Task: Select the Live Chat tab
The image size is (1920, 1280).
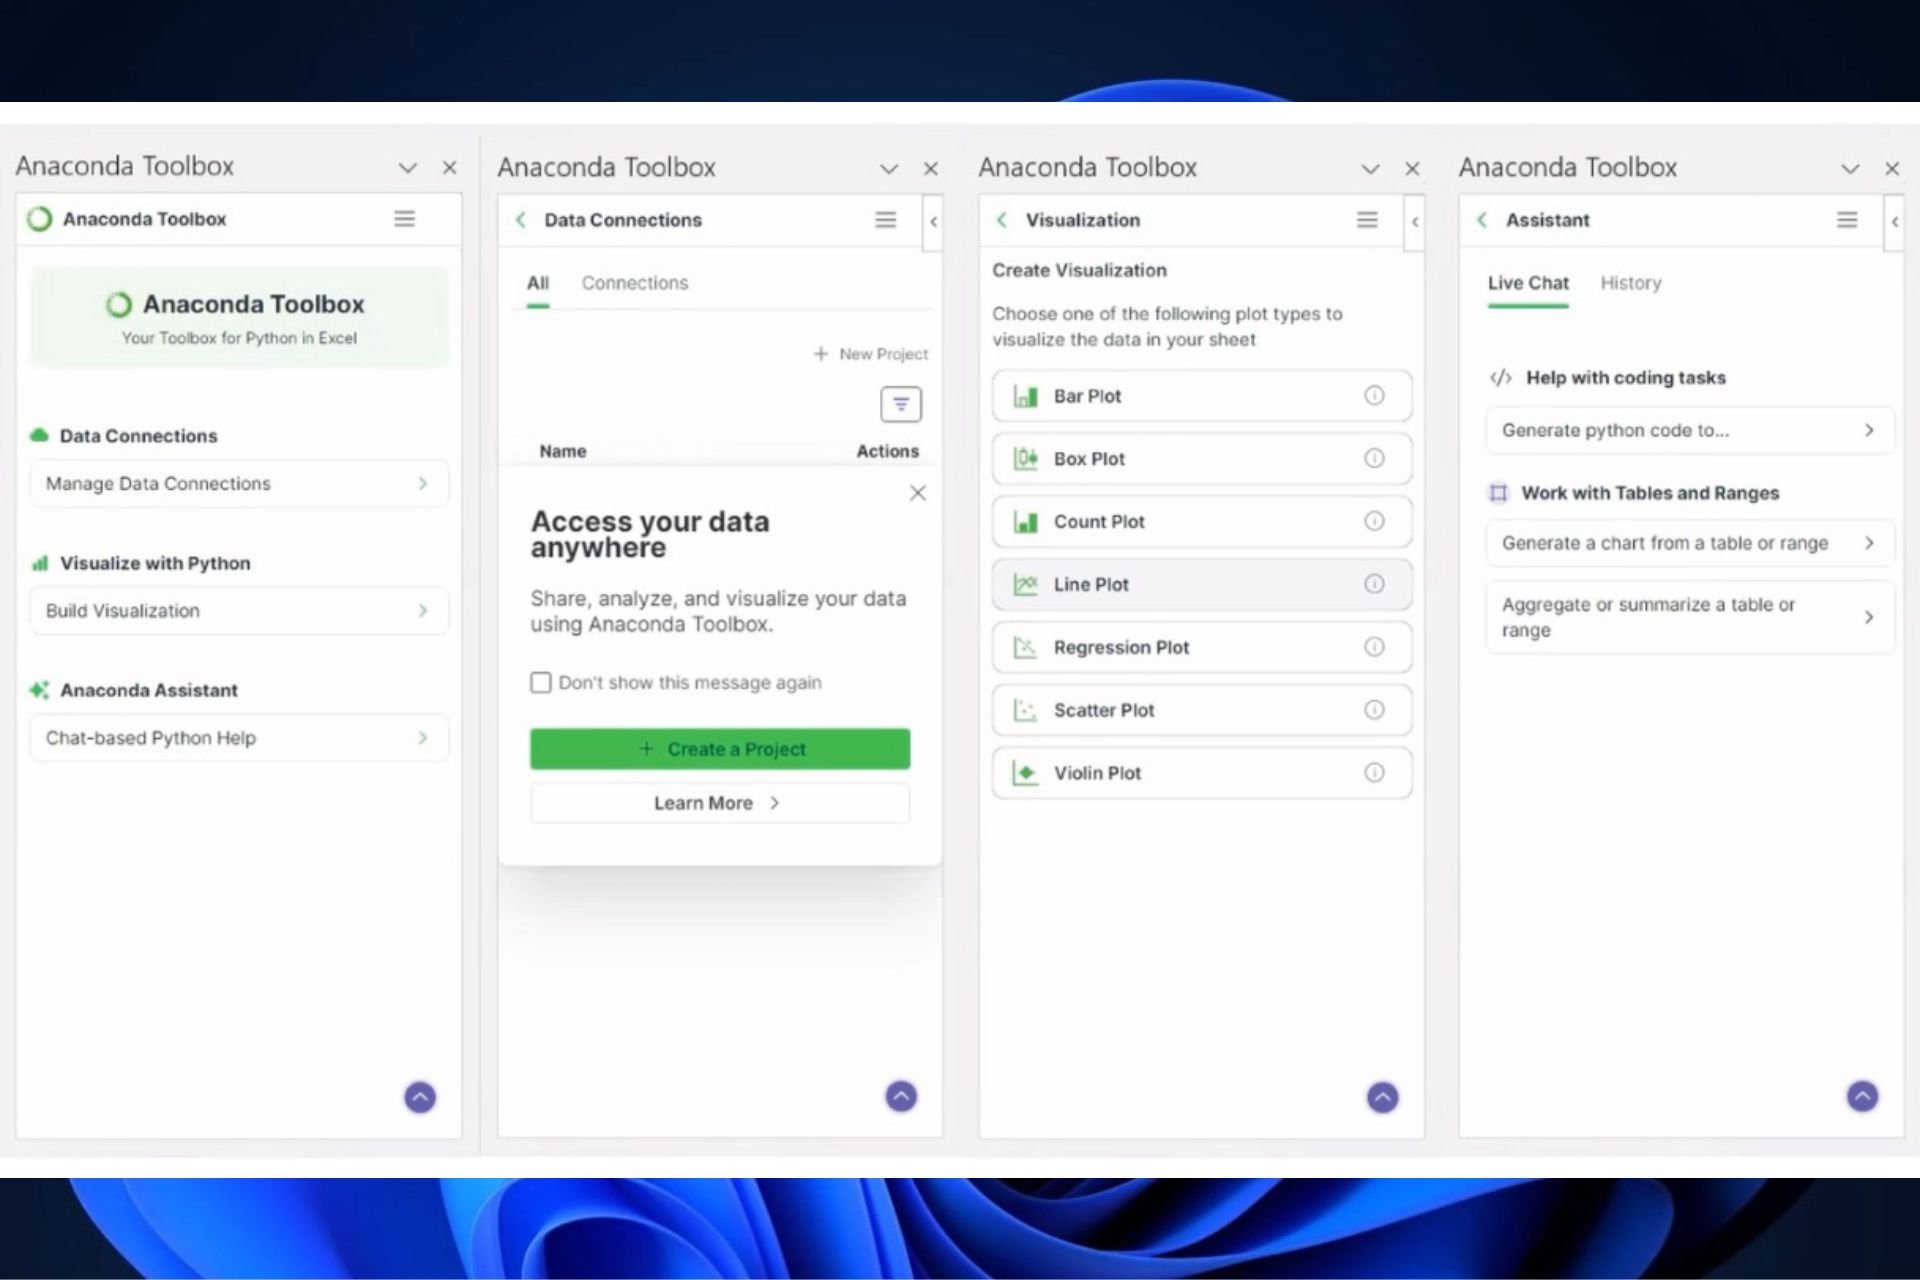Action: (1528, 283)
